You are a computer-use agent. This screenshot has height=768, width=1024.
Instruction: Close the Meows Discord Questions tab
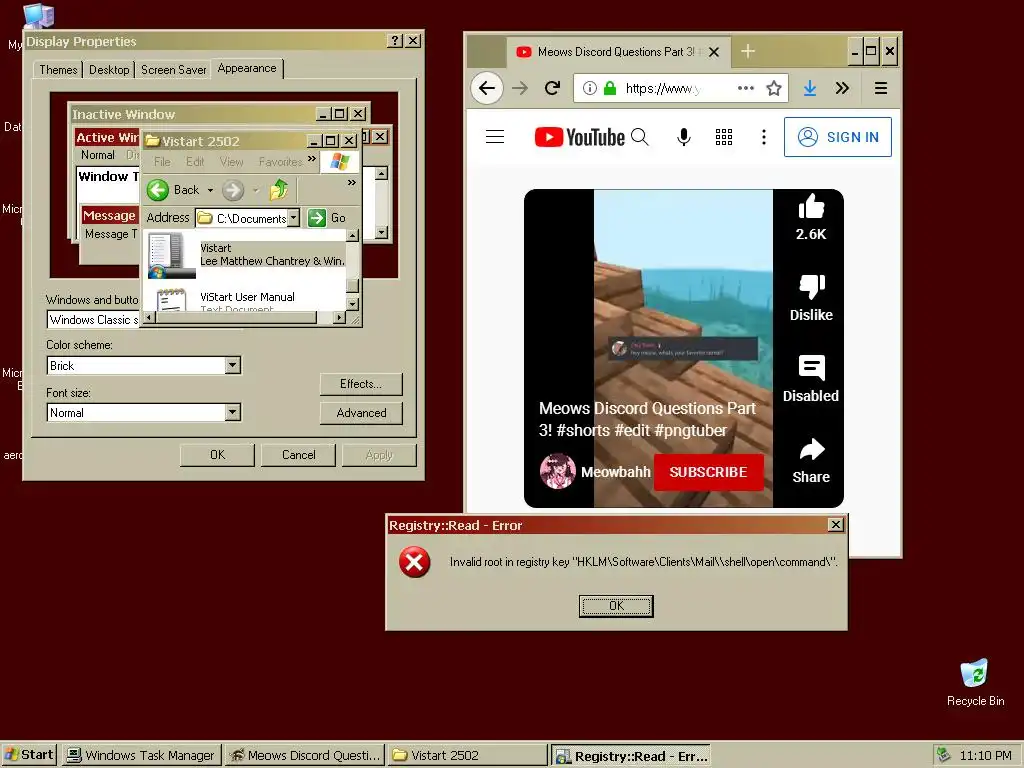point(714,52)
